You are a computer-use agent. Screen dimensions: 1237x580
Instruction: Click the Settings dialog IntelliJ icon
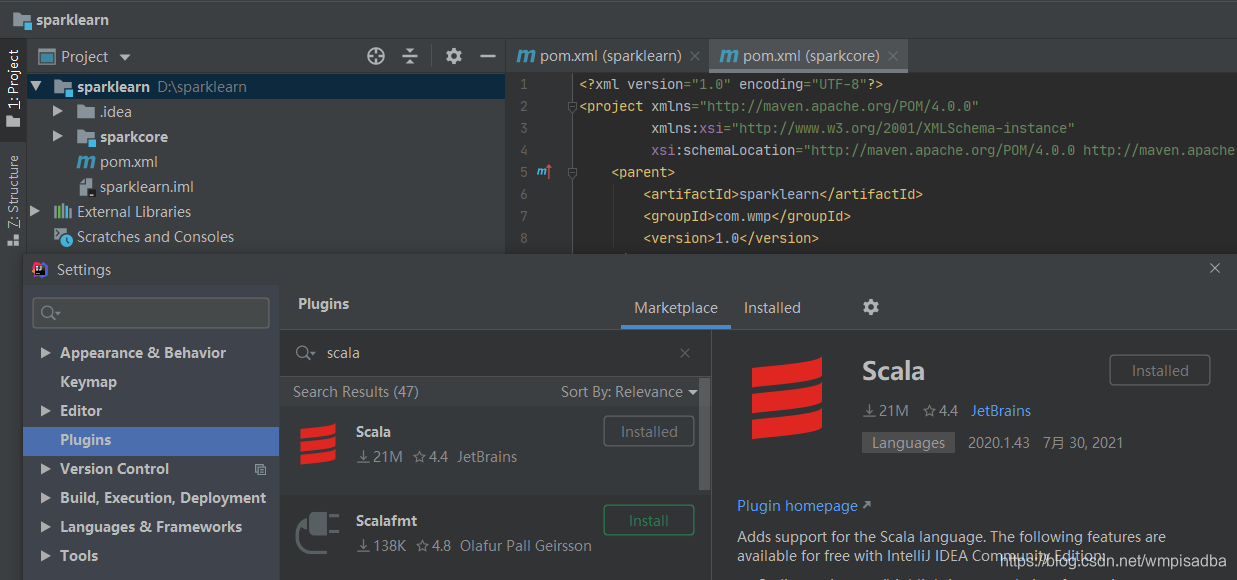[40, 270]
